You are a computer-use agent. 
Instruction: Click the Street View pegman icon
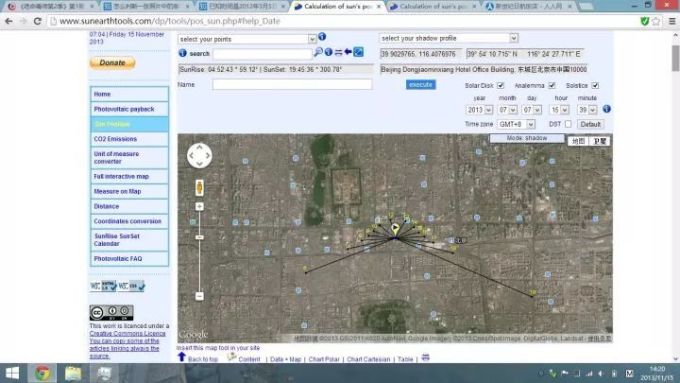point(199,188)
